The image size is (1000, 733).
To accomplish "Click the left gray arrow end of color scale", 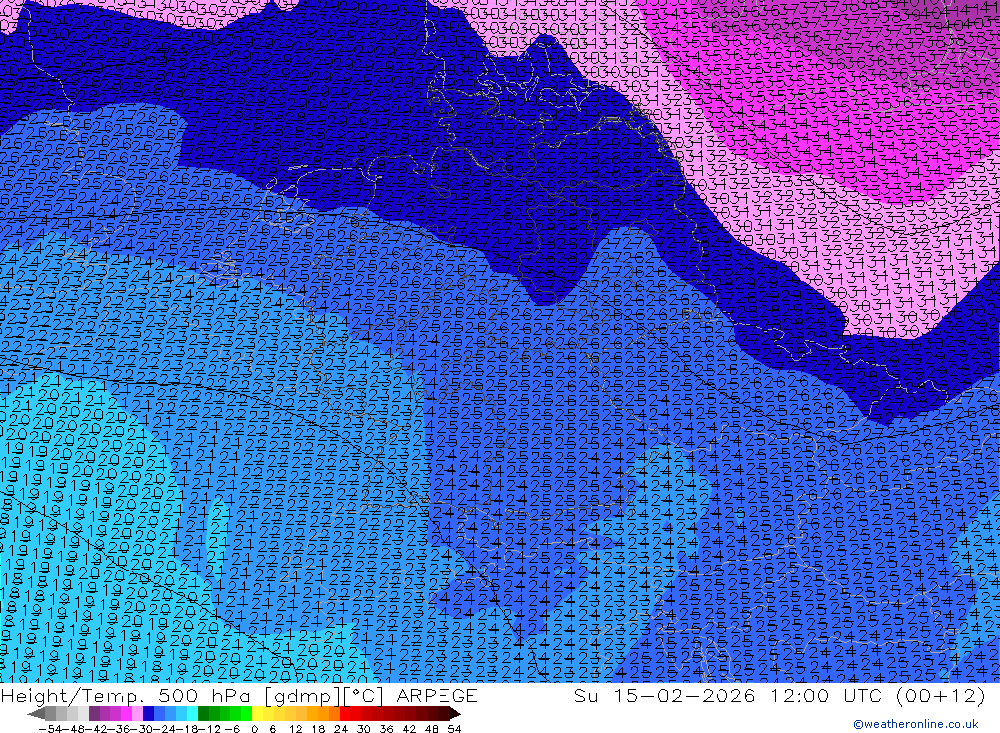I will click(36, 713).
